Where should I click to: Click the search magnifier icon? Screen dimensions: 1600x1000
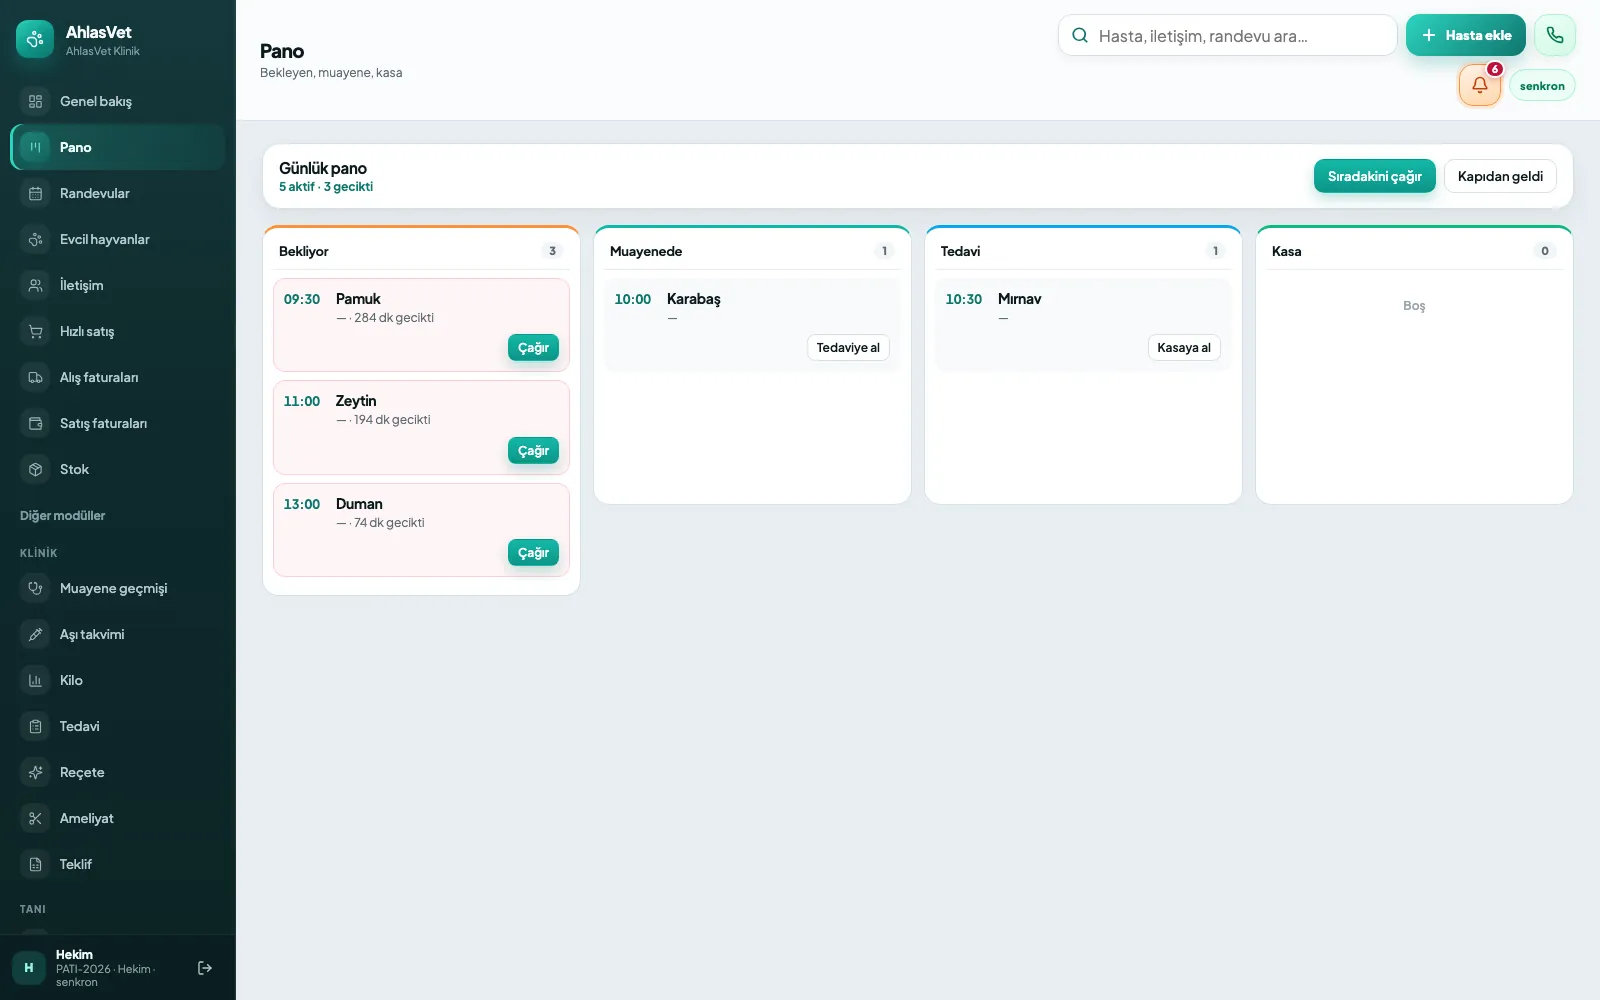(1080, 35)
